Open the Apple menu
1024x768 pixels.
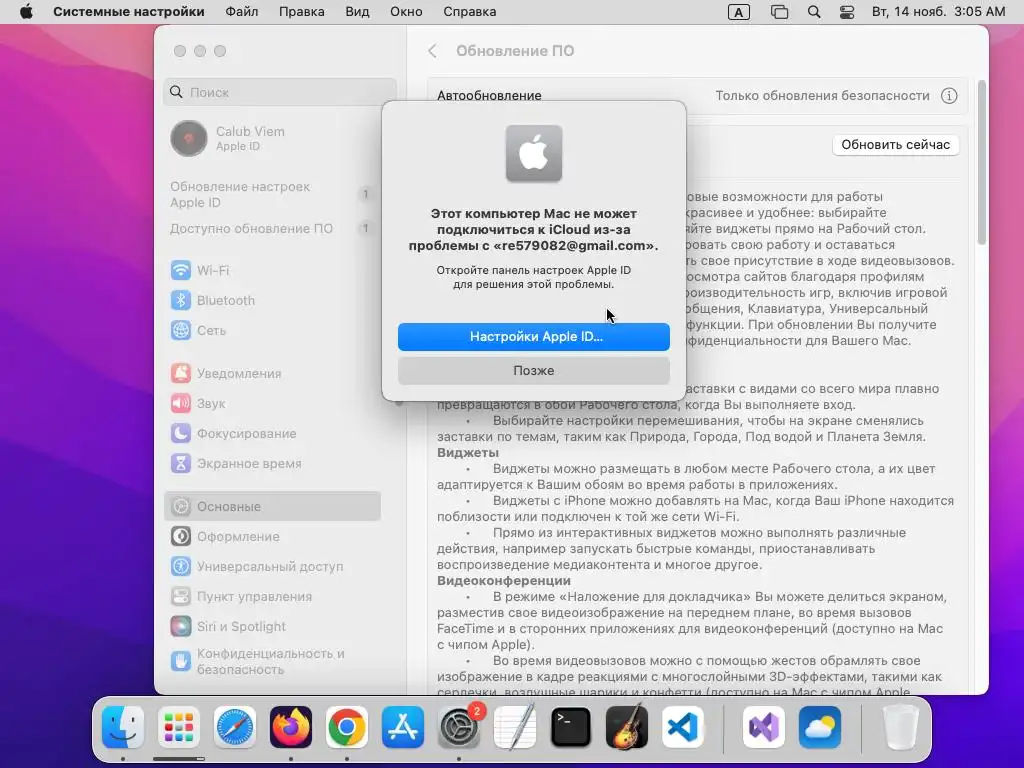click(x=26, y=12)
